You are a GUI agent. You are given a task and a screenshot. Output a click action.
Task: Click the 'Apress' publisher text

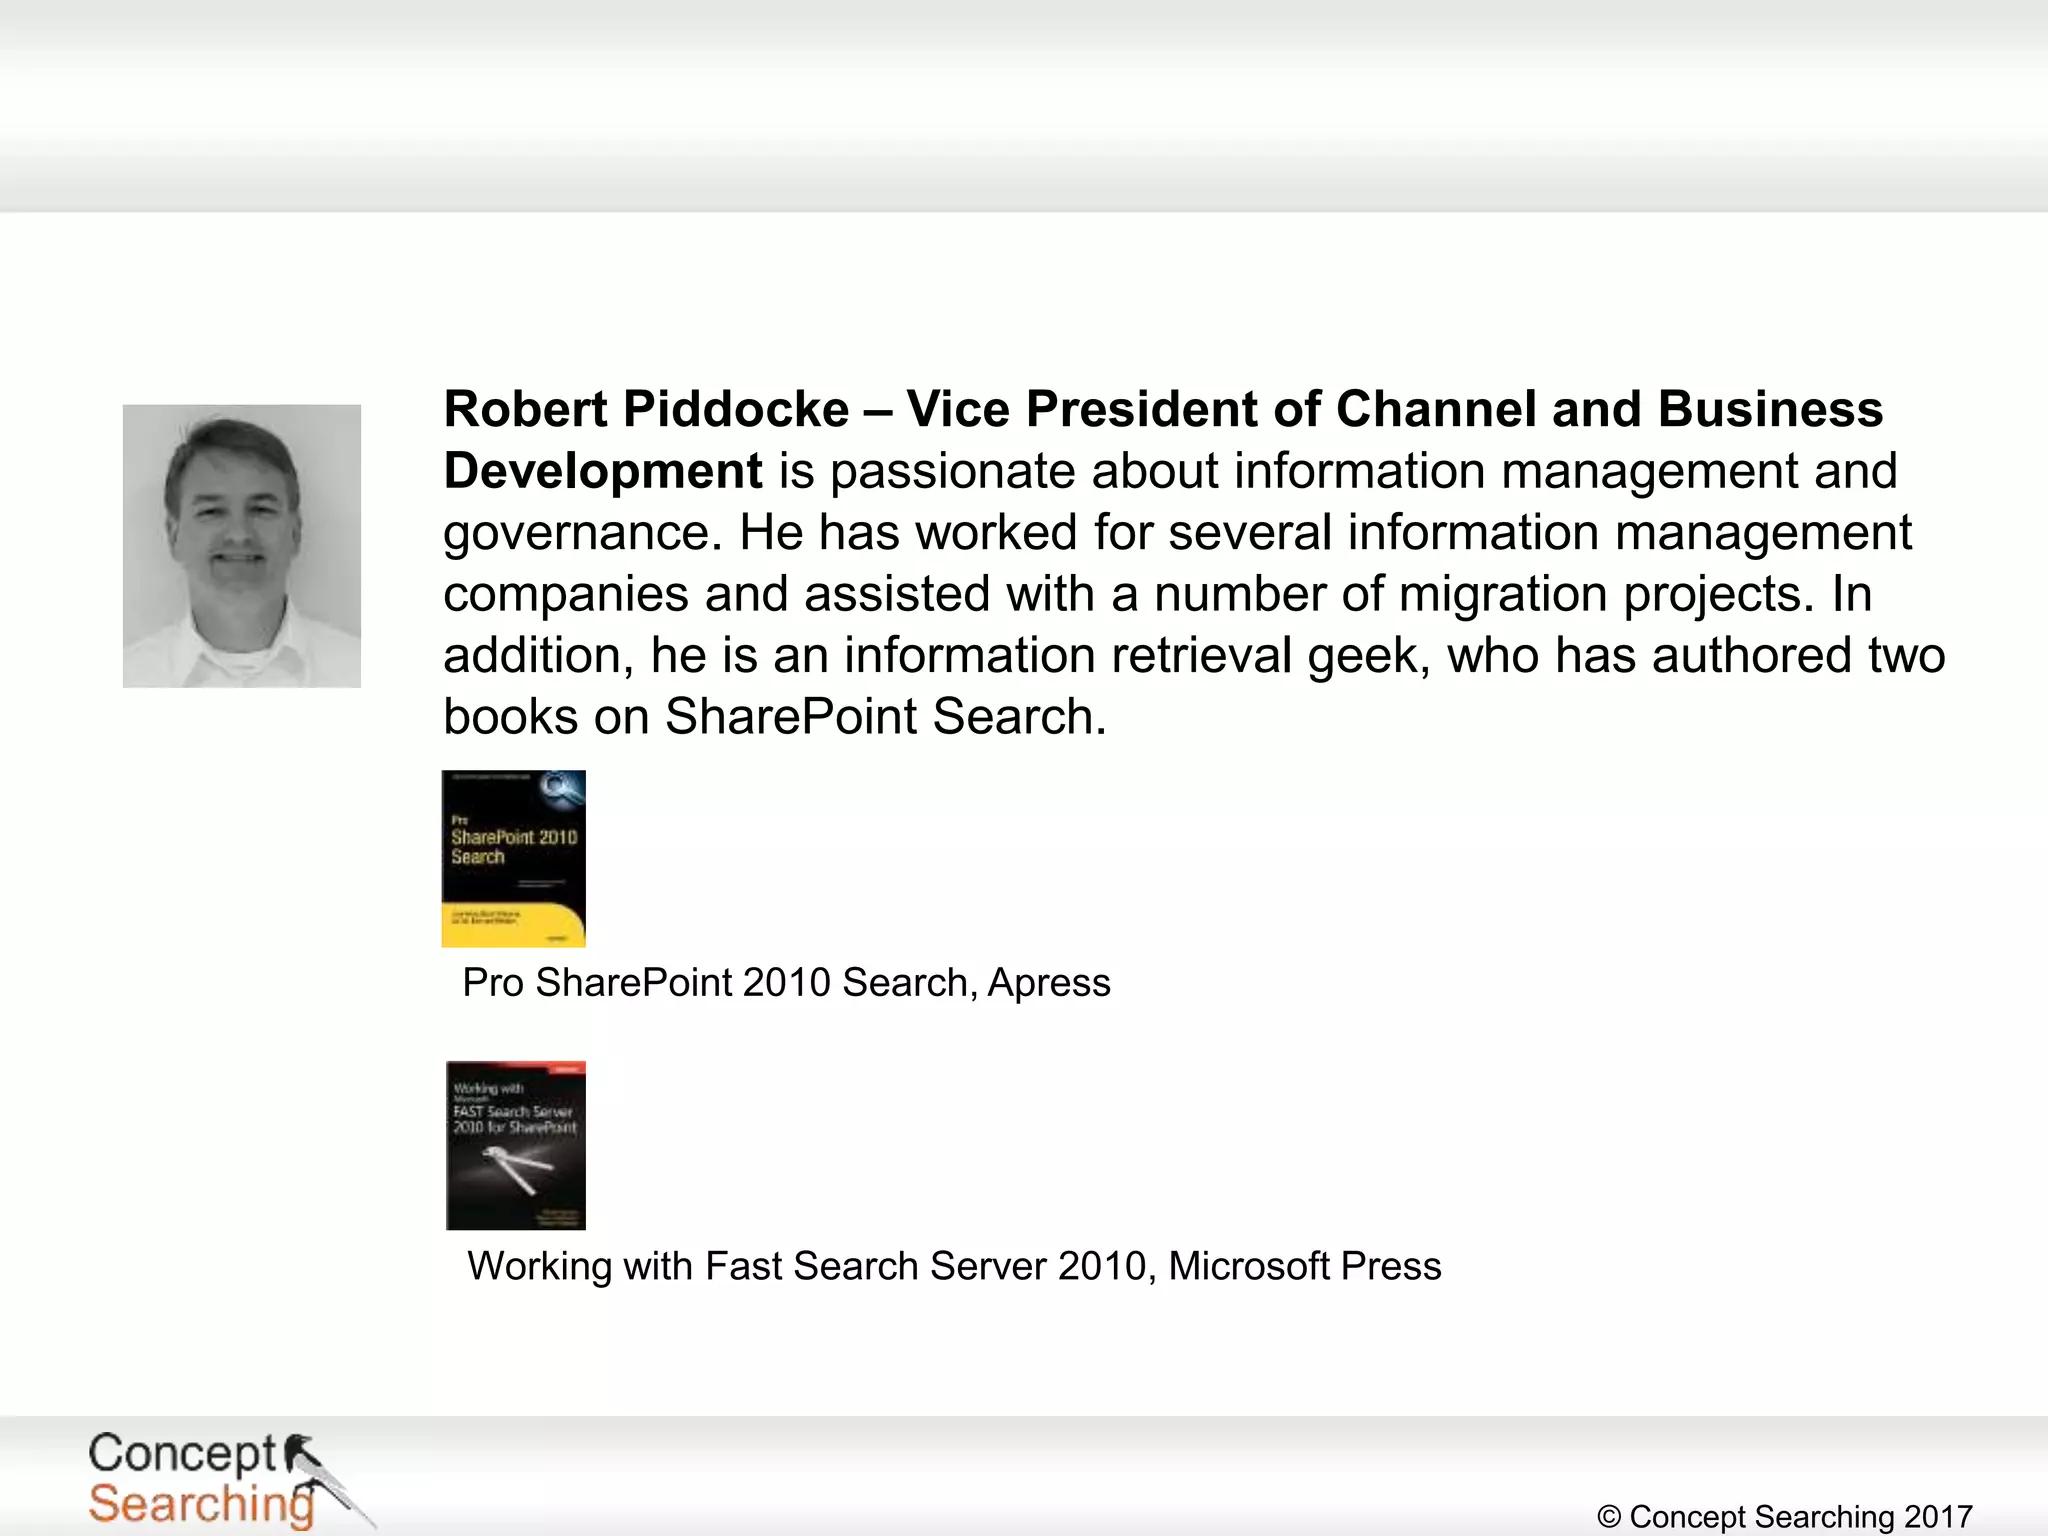pyautogui.click(x=1049, y=983)
